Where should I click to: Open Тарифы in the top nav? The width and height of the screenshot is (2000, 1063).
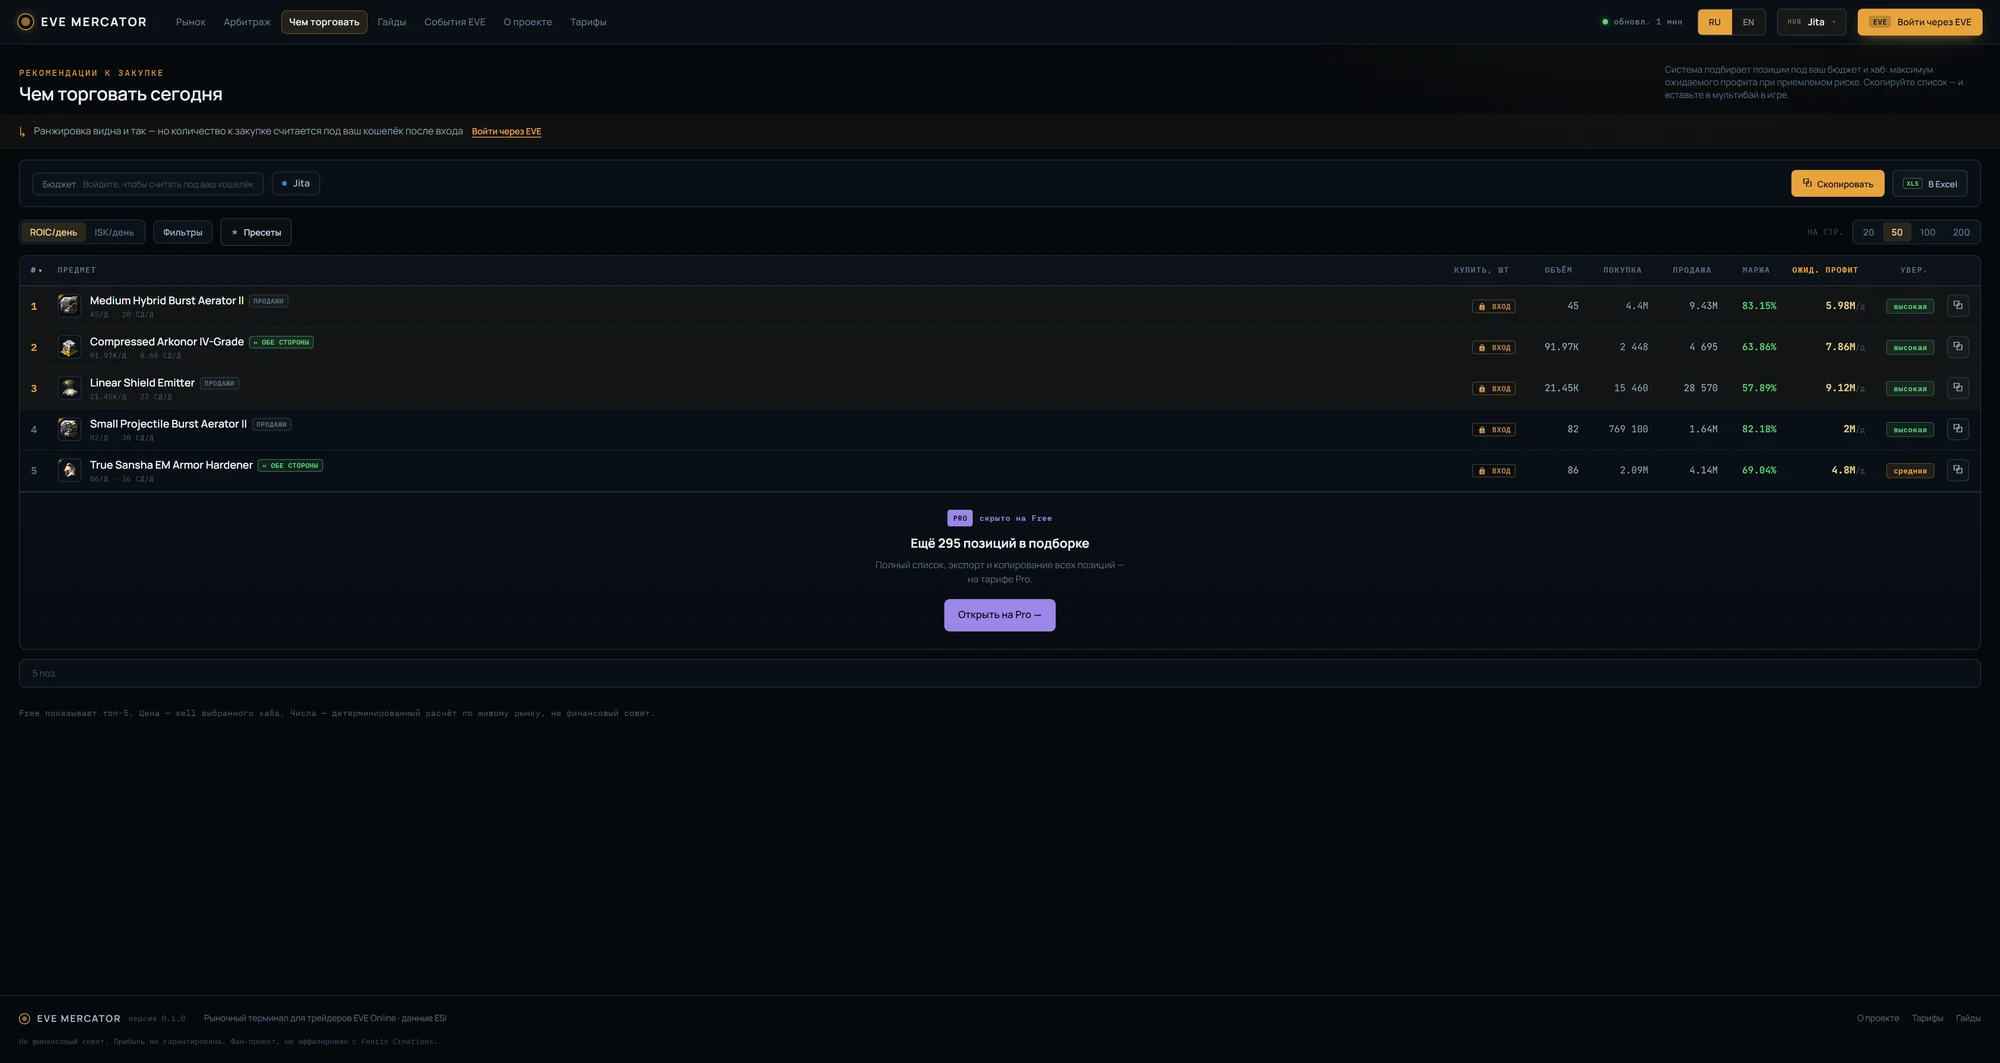[x=588, y=22]
